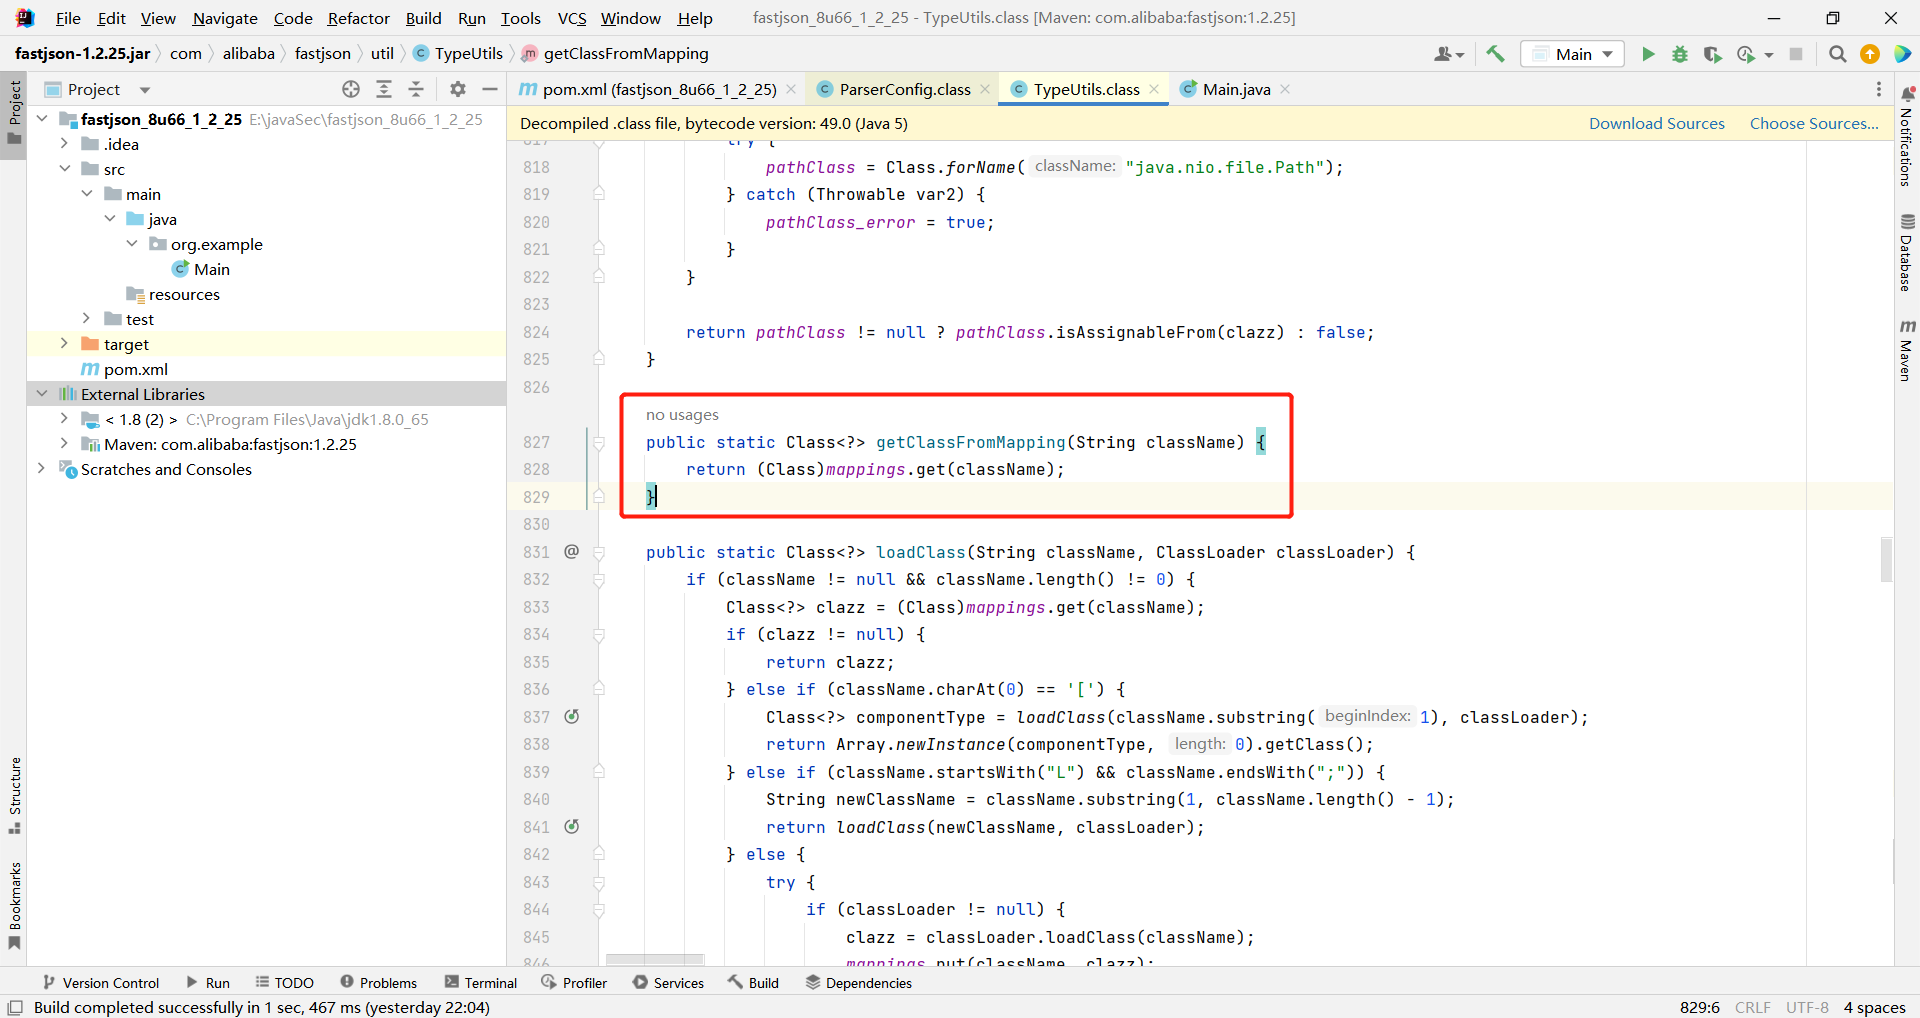Click TypeUtils breadcrumb in navigation bar
Image resolution: width=1920 pixels, height=1018 pixels.
[458, 54]
